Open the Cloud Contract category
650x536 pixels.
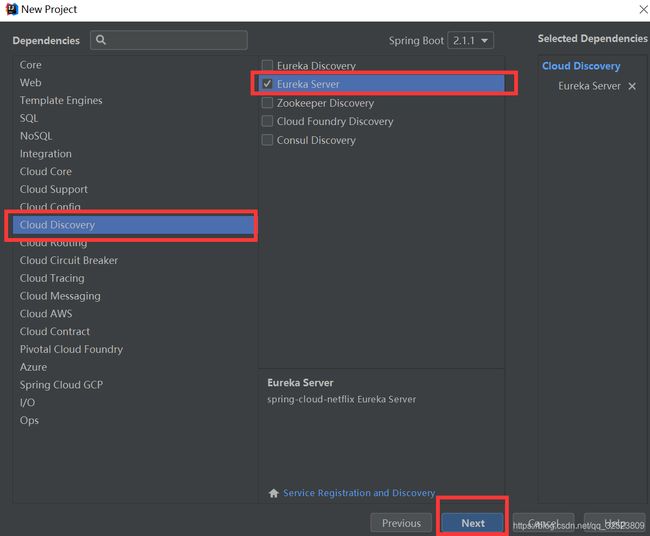55,332
